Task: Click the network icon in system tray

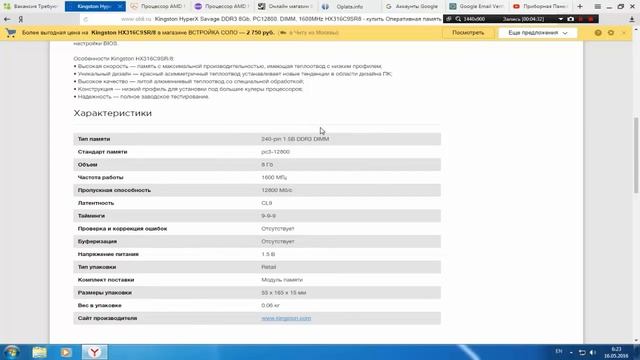Action: point(582,352)
